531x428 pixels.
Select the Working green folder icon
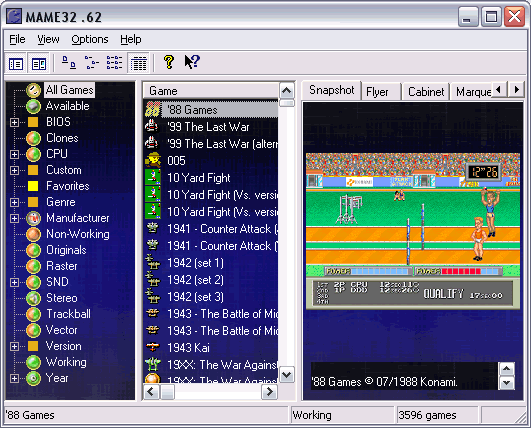[33, 362]
